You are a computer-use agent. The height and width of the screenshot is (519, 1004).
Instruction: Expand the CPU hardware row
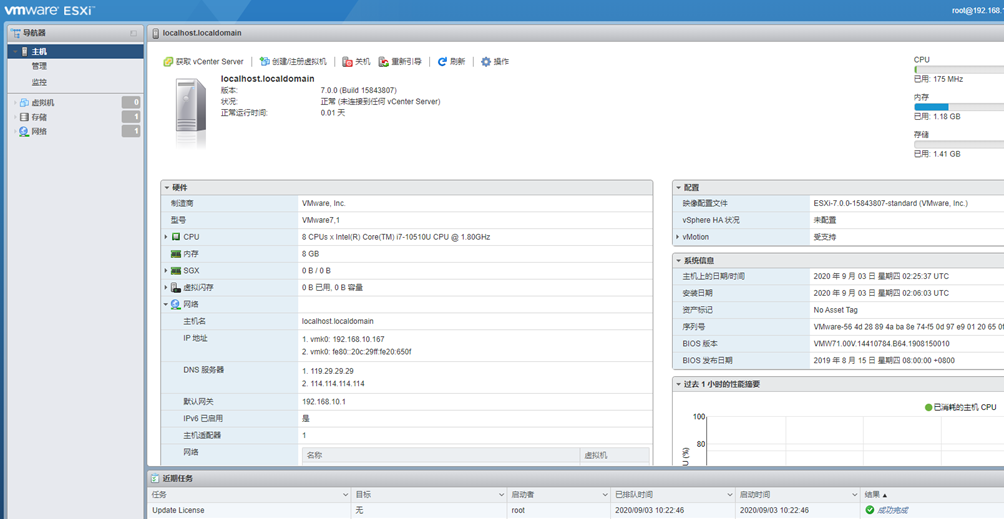click(166, 237)
